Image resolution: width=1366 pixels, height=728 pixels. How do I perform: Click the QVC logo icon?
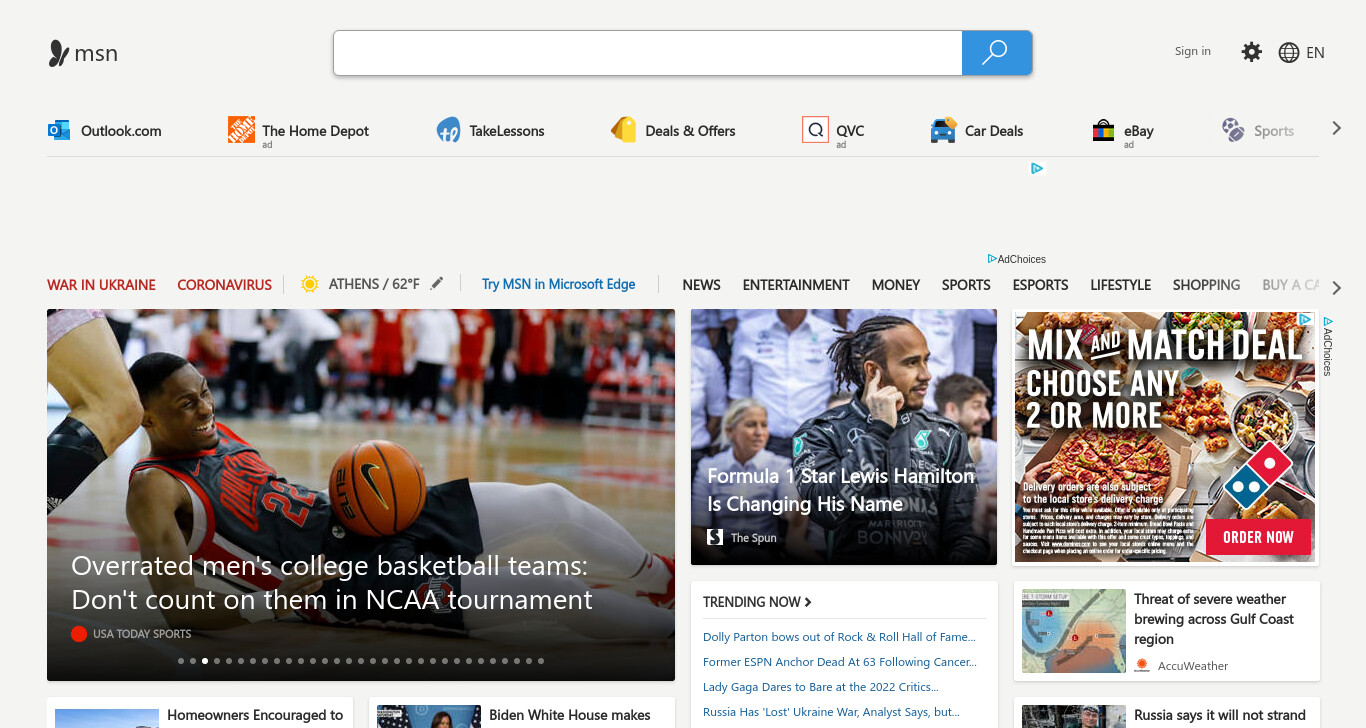click(815, 130)
